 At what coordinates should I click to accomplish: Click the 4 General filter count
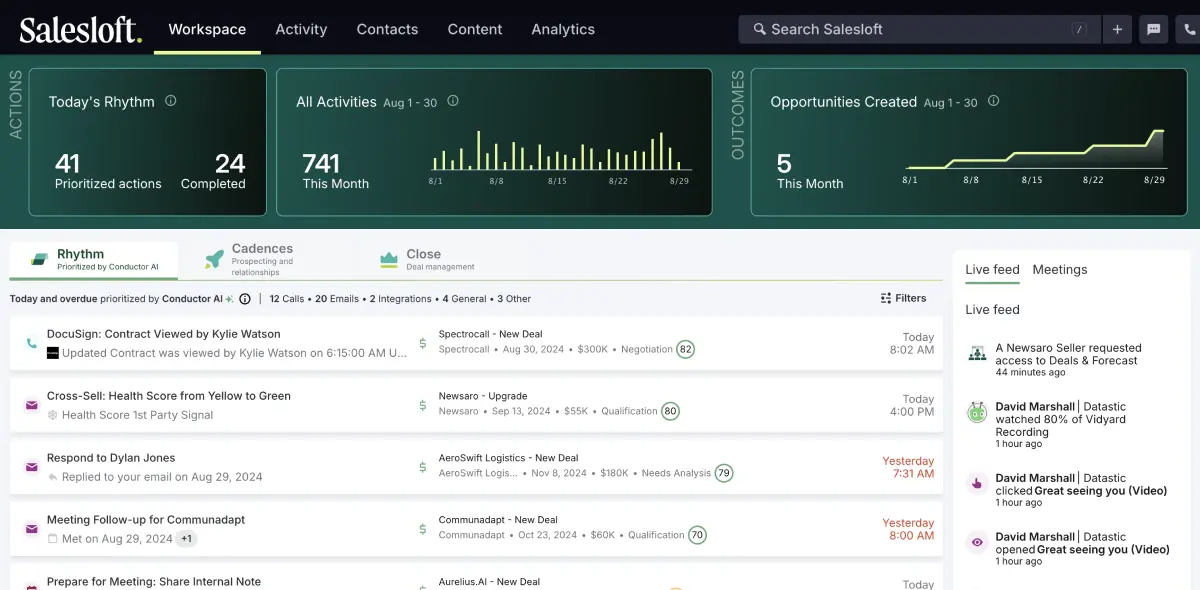coord(465,298)
